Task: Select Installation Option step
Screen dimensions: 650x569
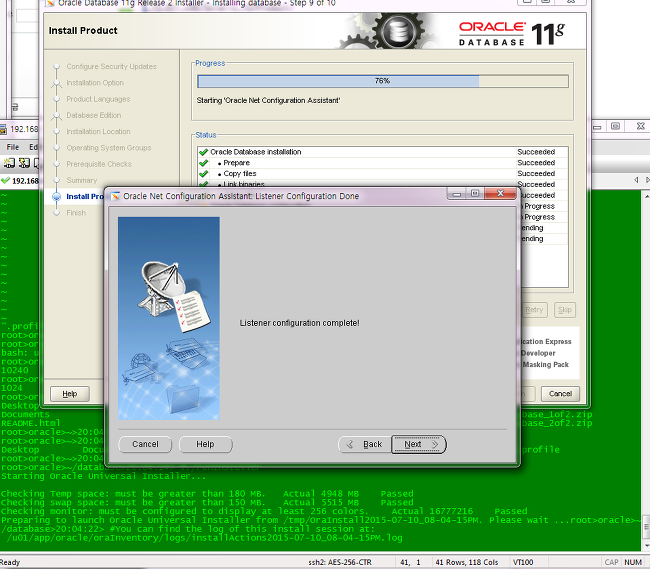Action: pos(95,83)
